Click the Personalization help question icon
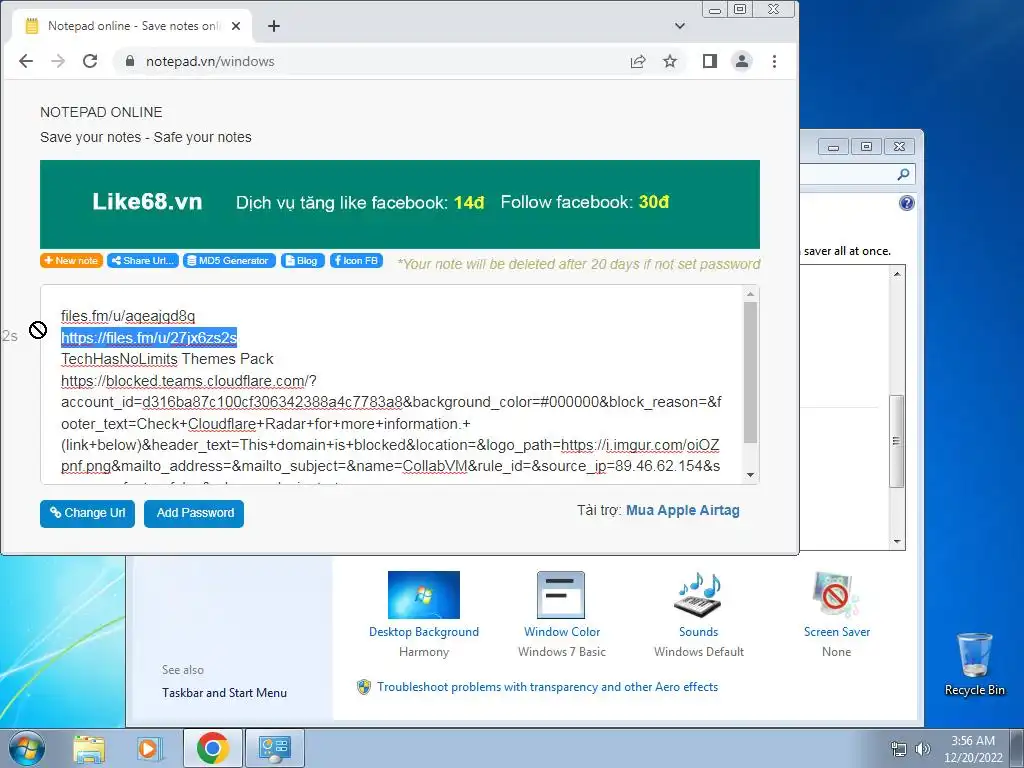This screenshot has width=1024, height=768. click(906, 203)
